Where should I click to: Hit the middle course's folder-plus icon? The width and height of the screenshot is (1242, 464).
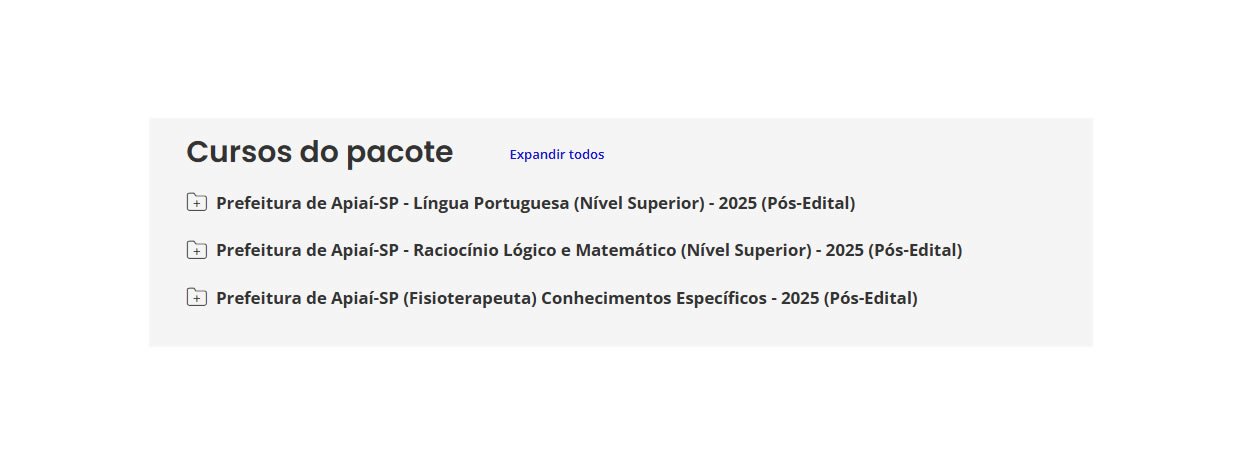click(196, 250)
